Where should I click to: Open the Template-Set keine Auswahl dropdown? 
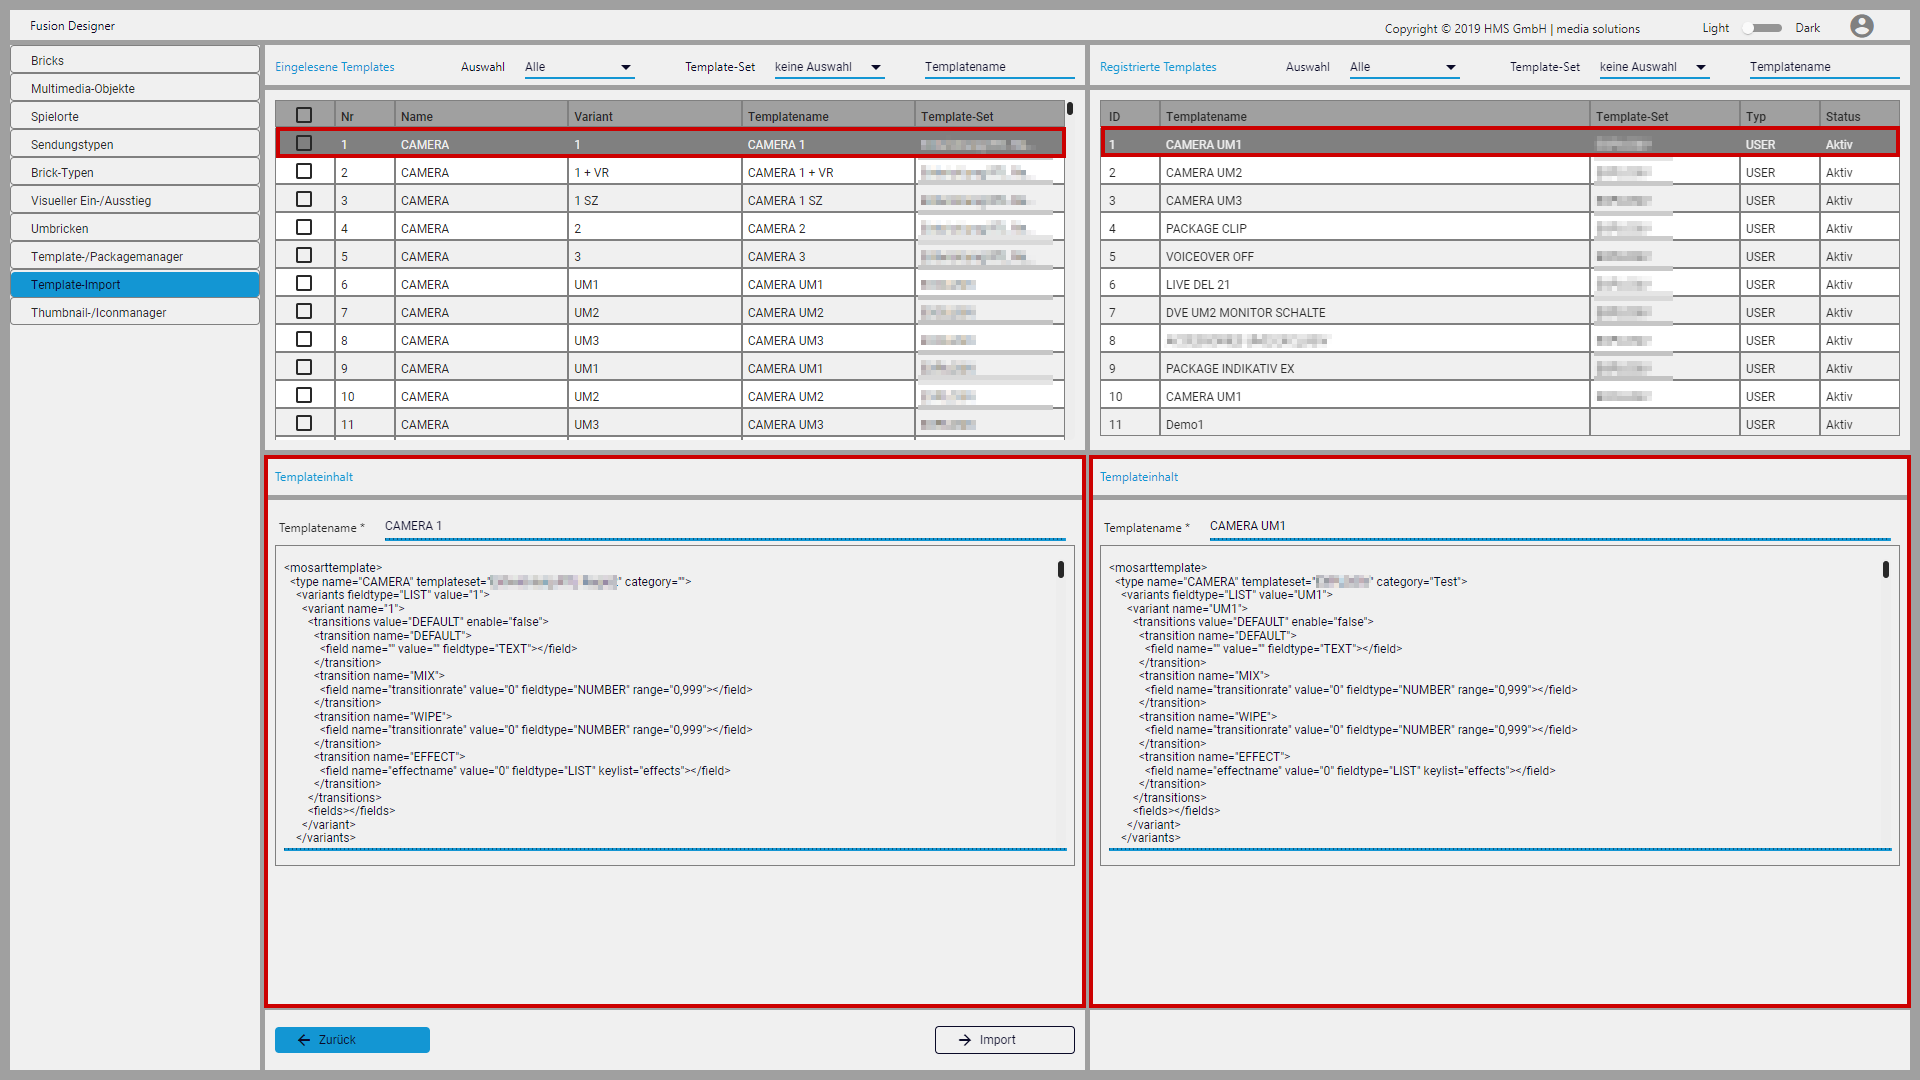click(828, 67)
